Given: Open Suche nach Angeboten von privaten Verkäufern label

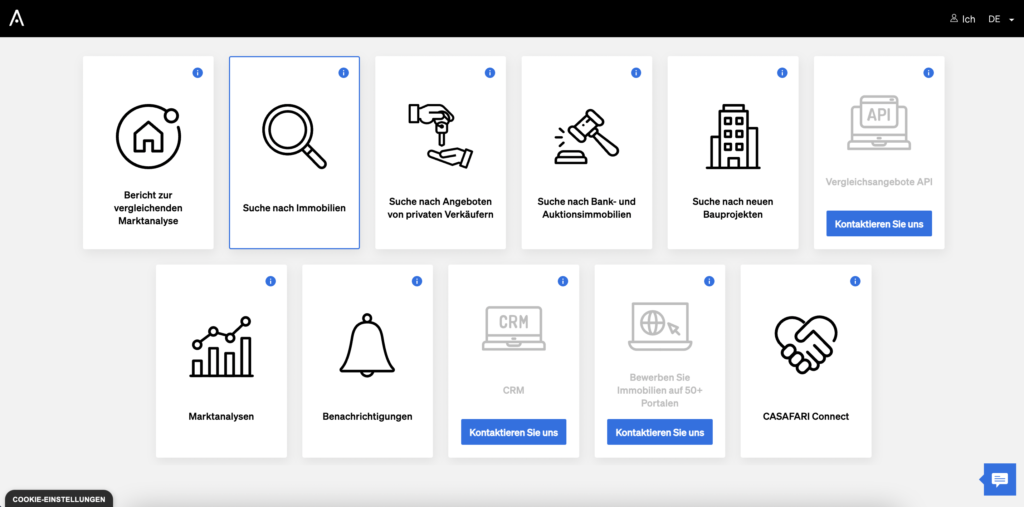Looking at the screenshot, I should 441,208.
